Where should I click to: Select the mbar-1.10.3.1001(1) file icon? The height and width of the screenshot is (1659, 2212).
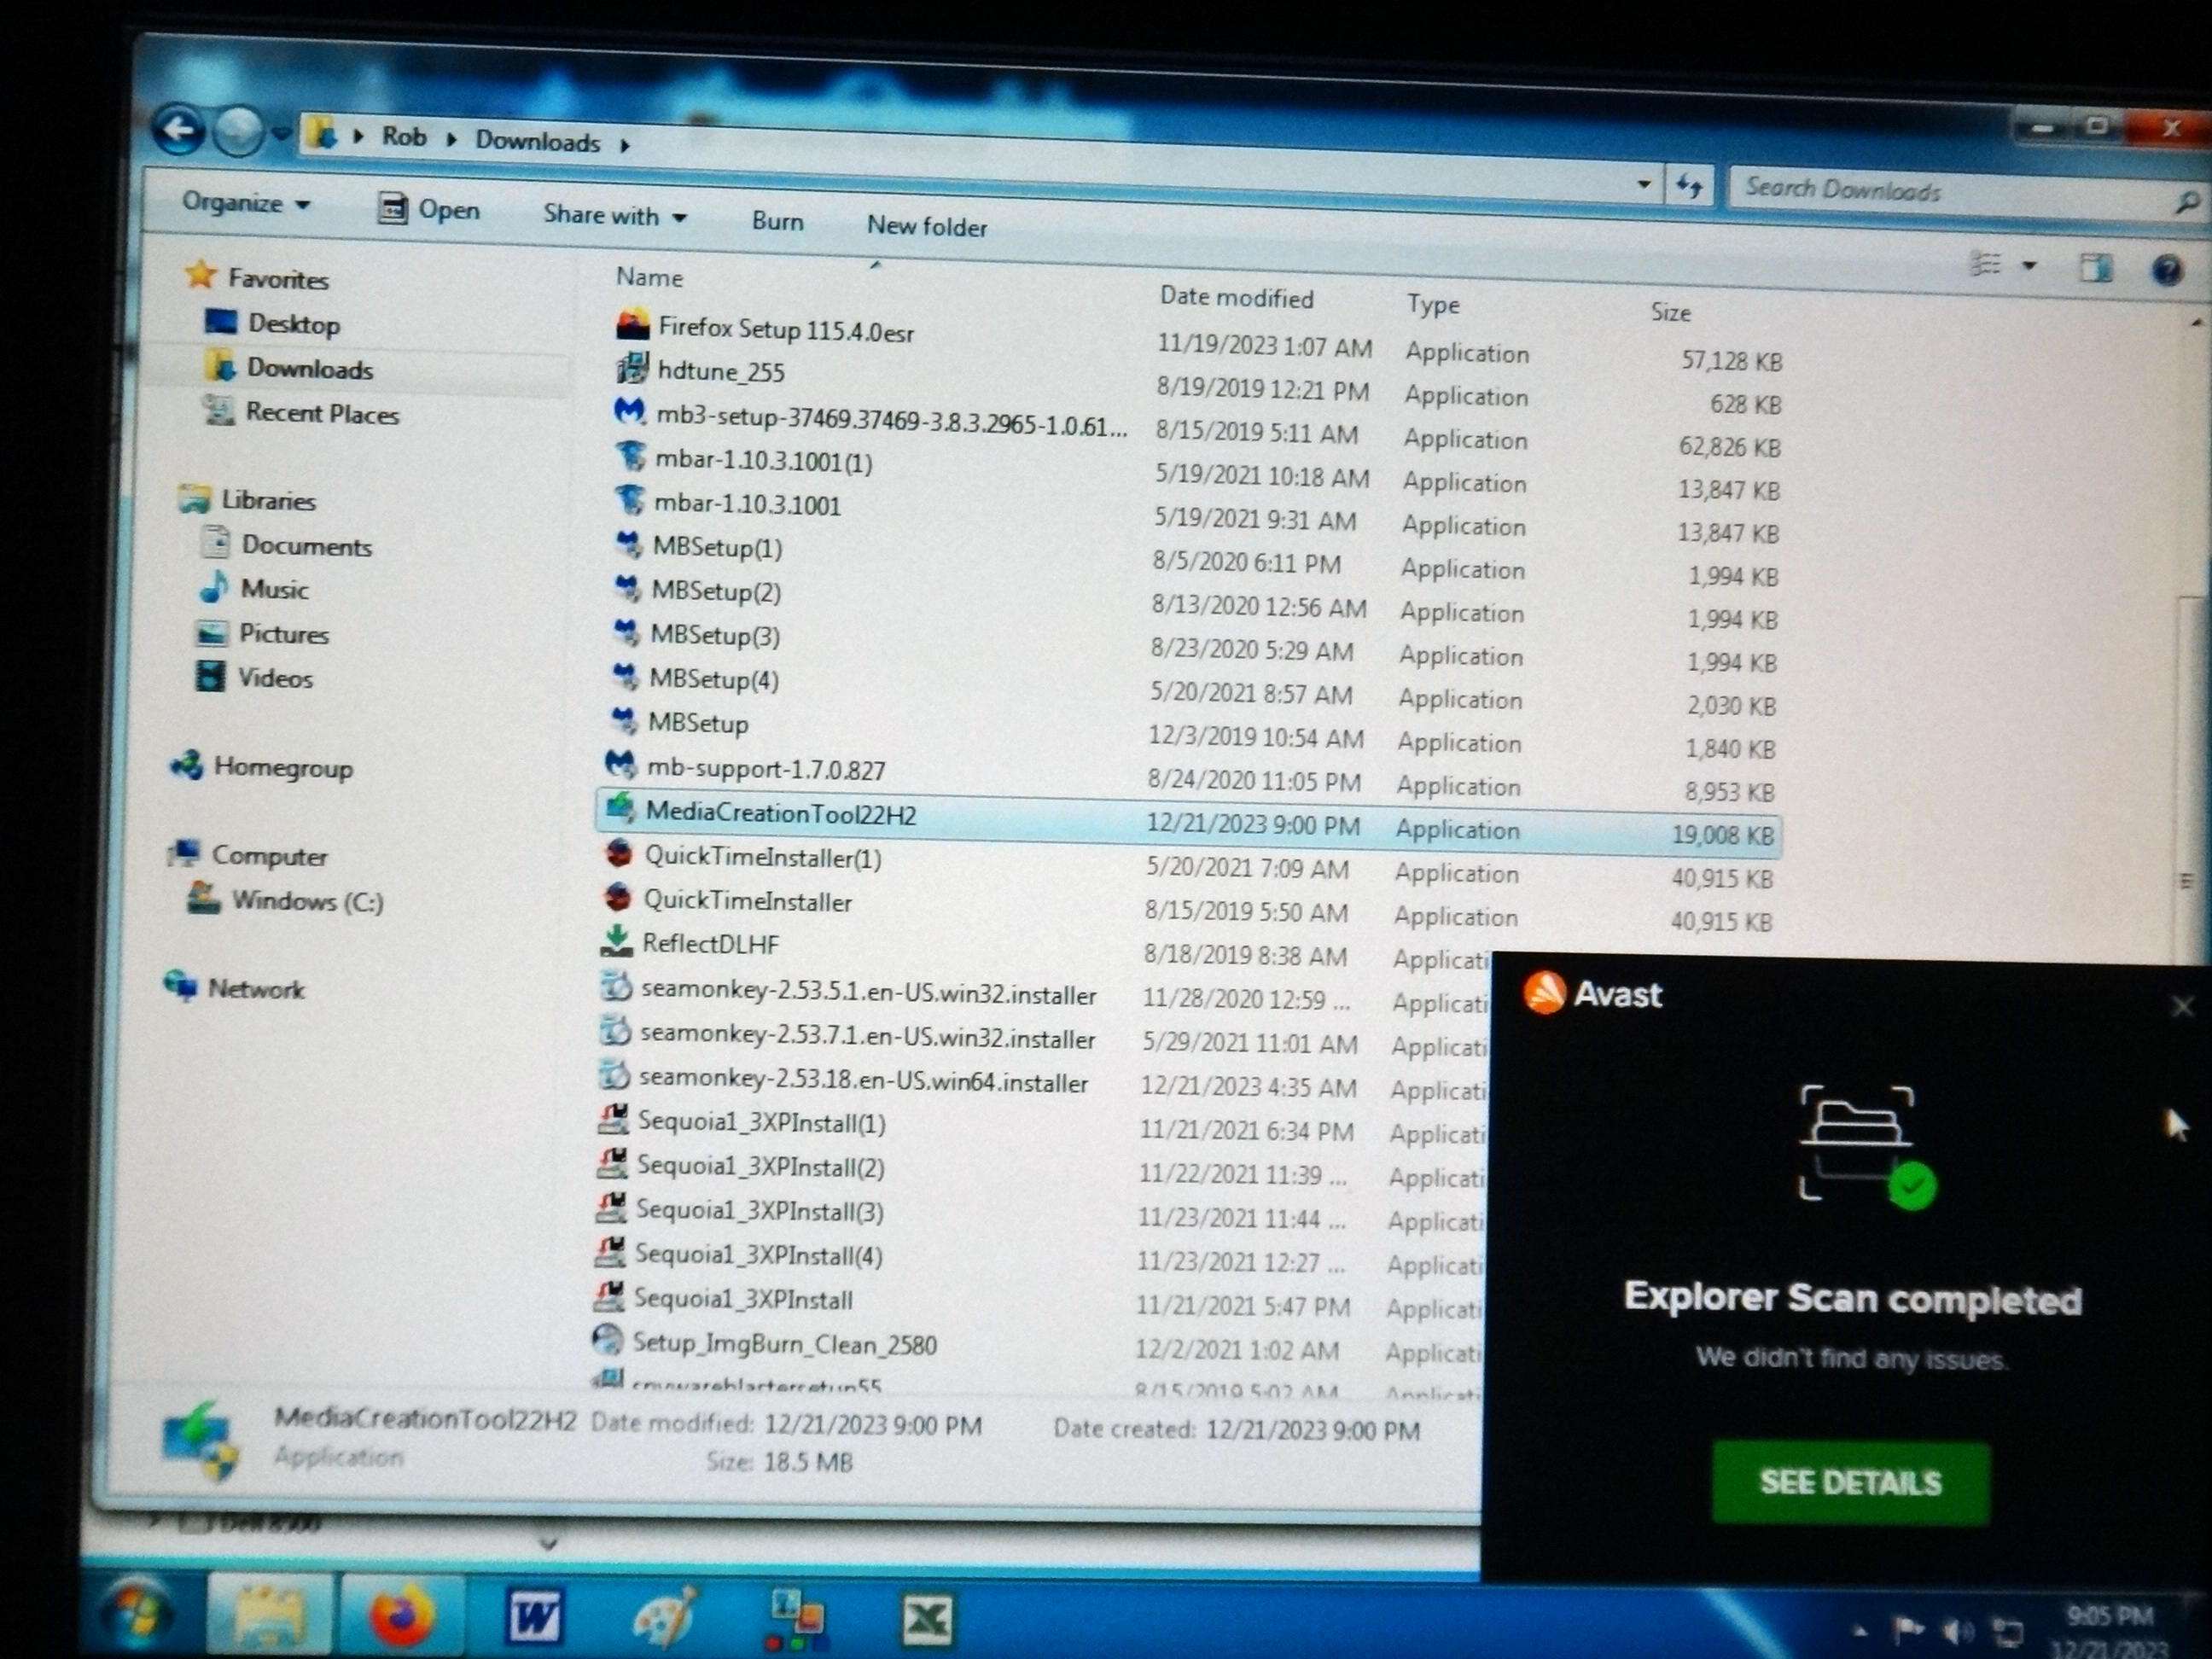630,457
